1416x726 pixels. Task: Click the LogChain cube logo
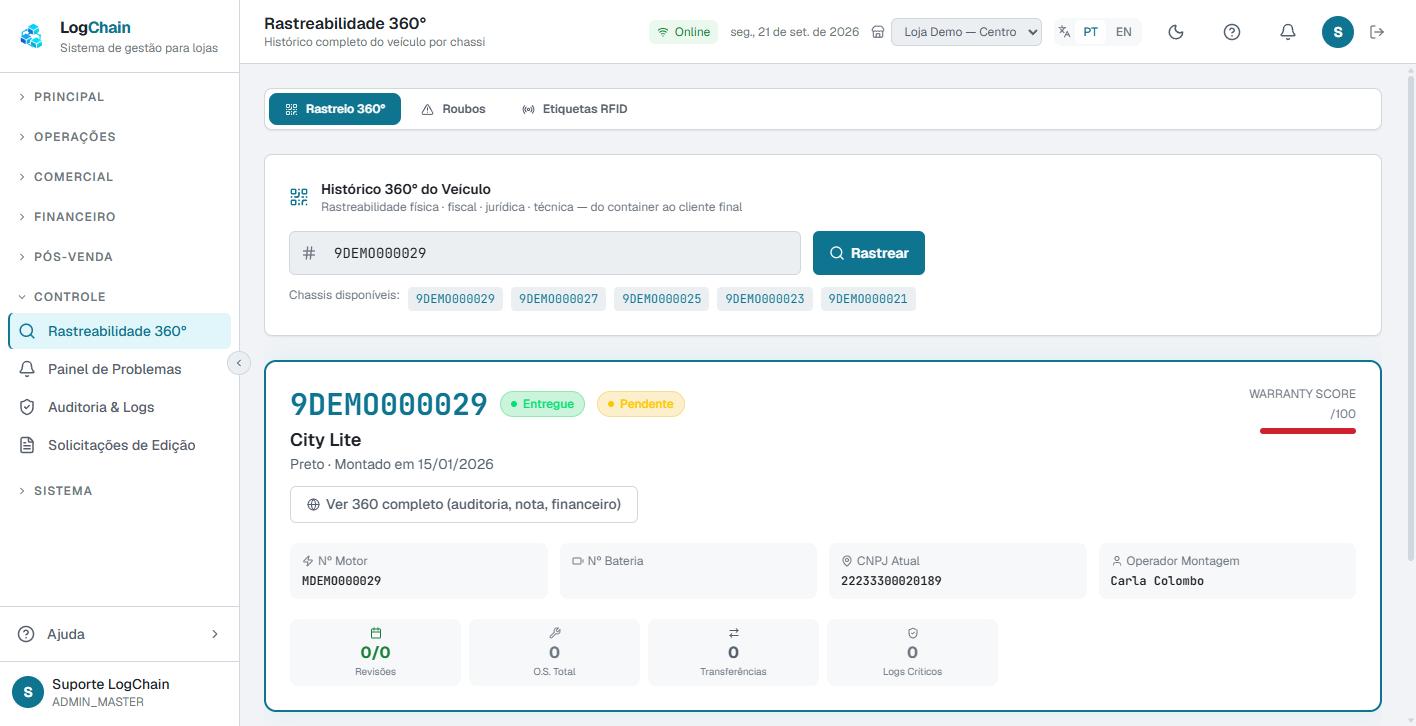[32, 37]
